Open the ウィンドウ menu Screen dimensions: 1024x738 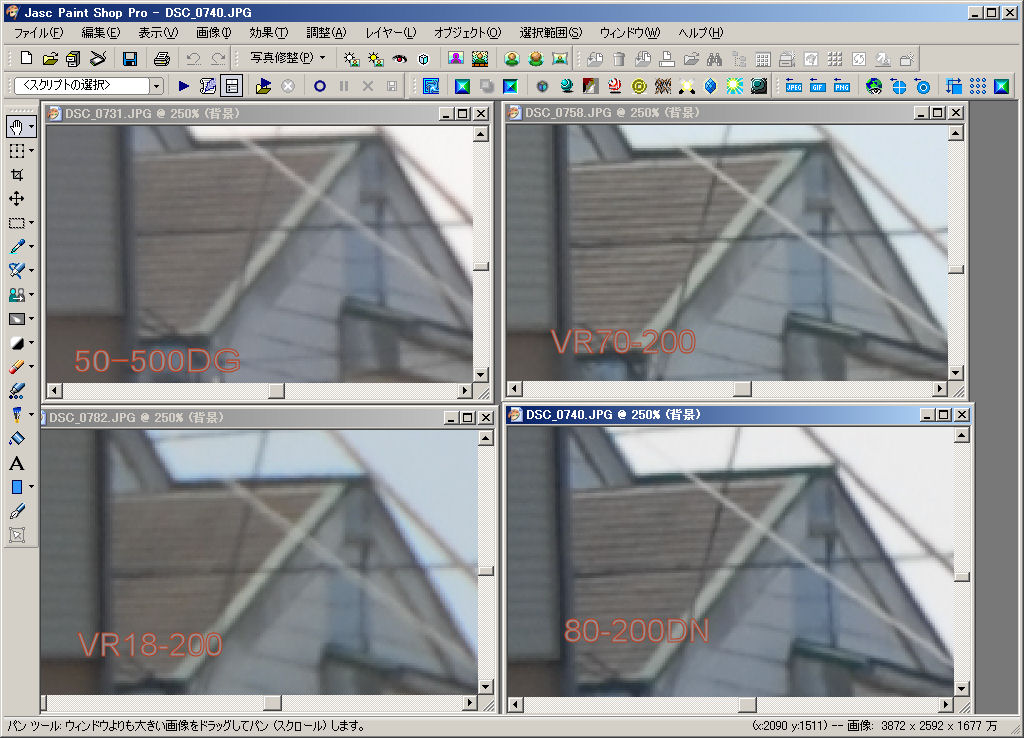click(630, 33)
